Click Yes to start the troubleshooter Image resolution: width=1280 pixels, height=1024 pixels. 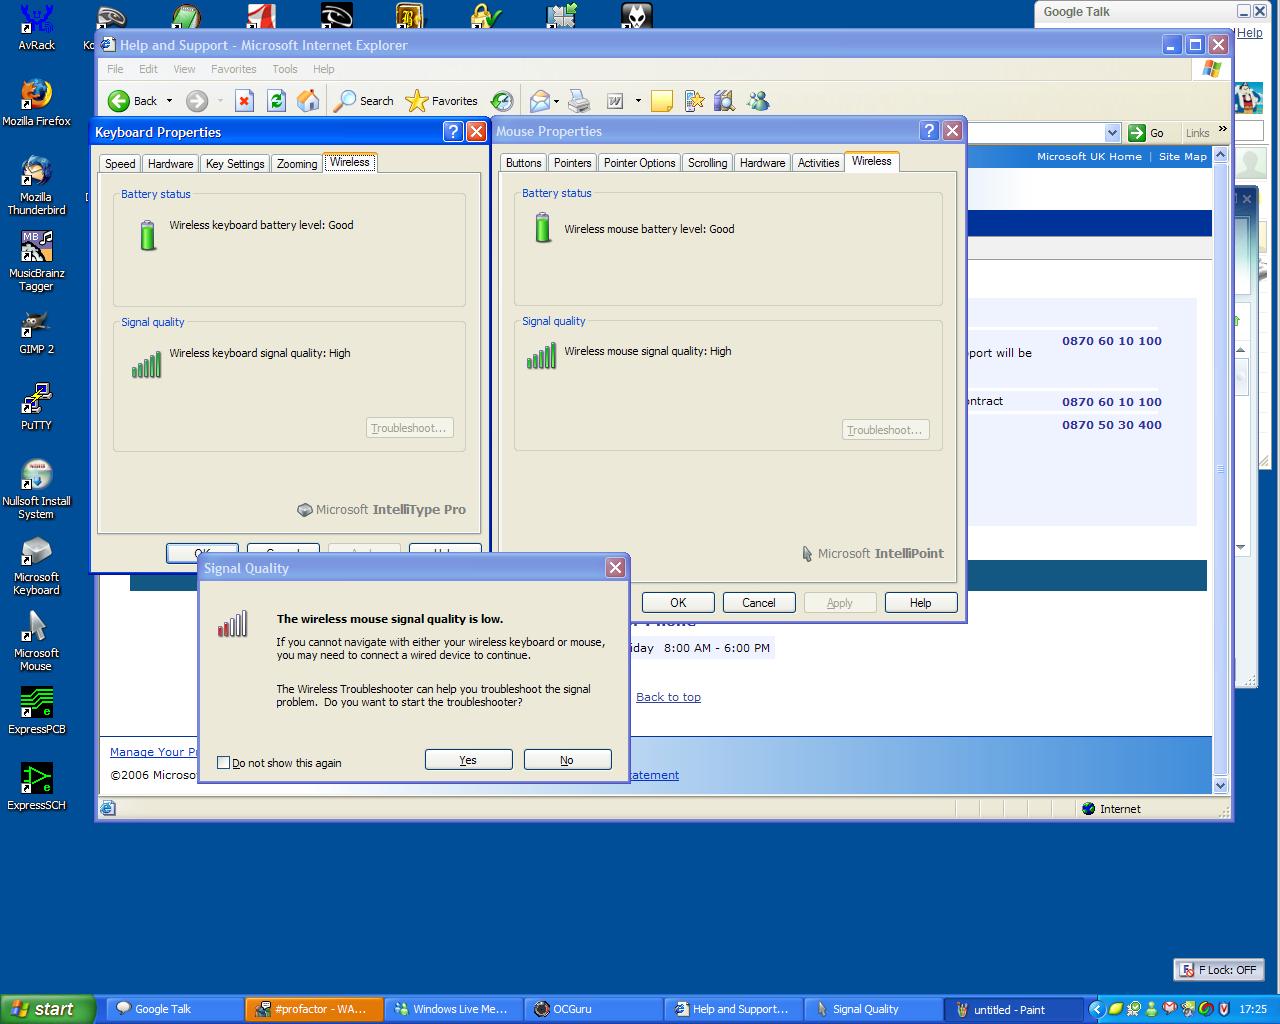click(468, 760)
